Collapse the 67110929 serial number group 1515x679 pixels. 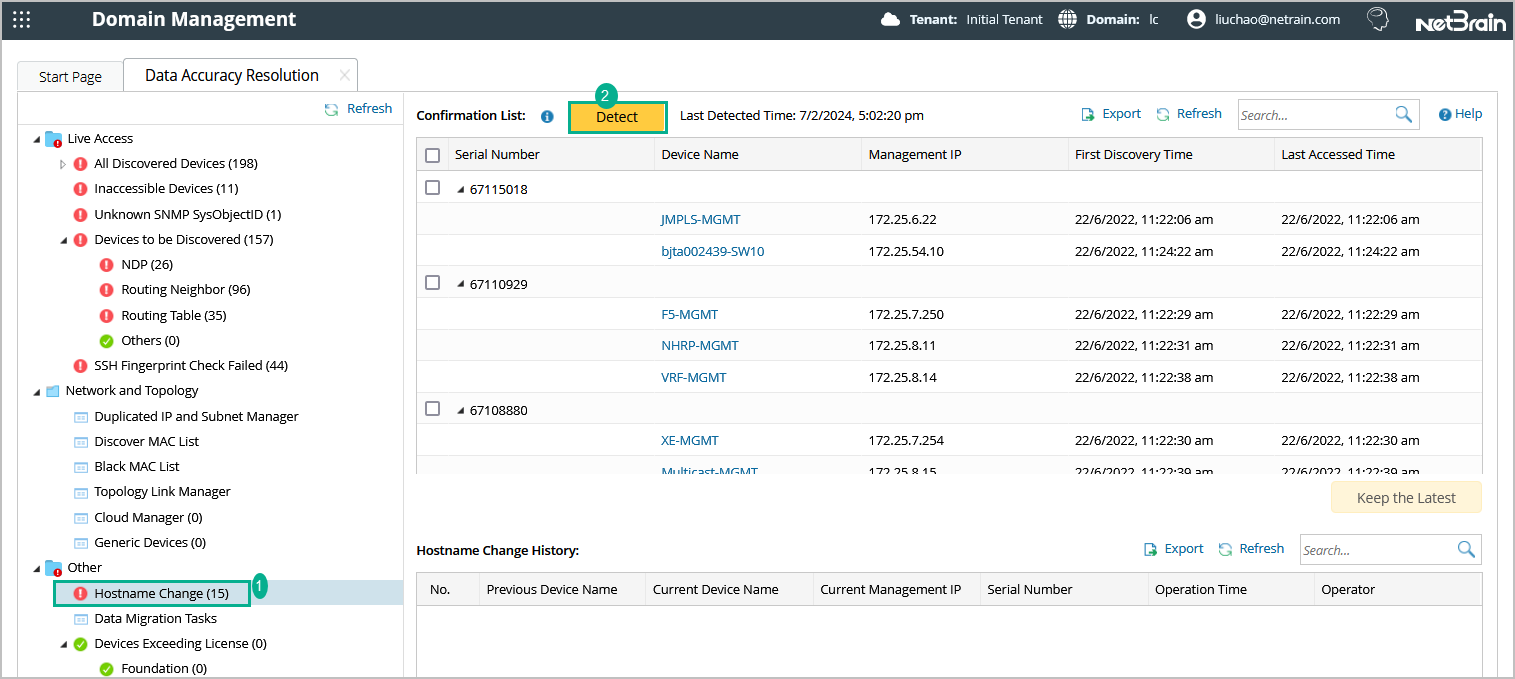(x=460, y=284)
